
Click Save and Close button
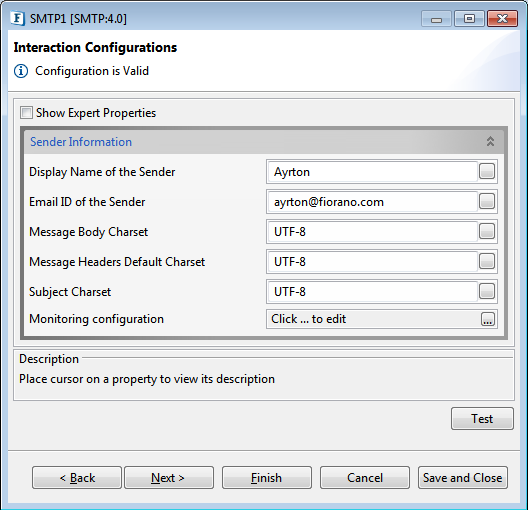click(x=463, y=478)
